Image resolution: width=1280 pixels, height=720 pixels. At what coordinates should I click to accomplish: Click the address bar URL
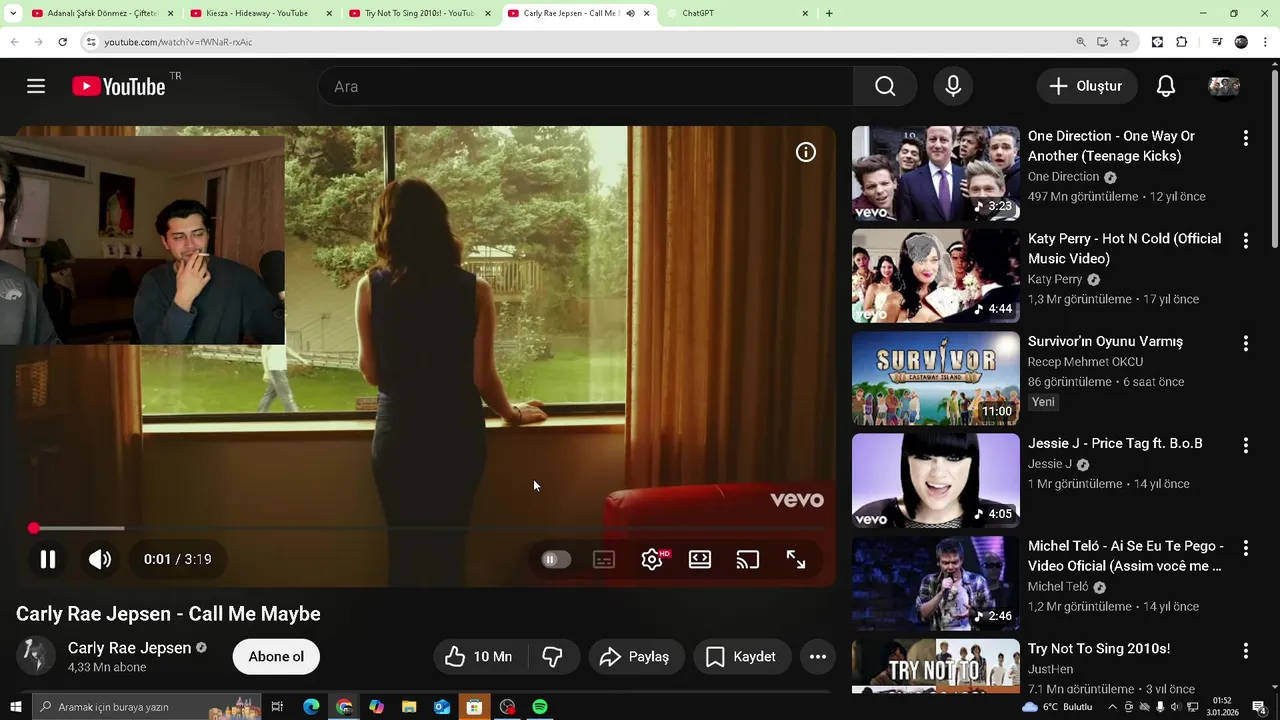(x=178, y=42)
